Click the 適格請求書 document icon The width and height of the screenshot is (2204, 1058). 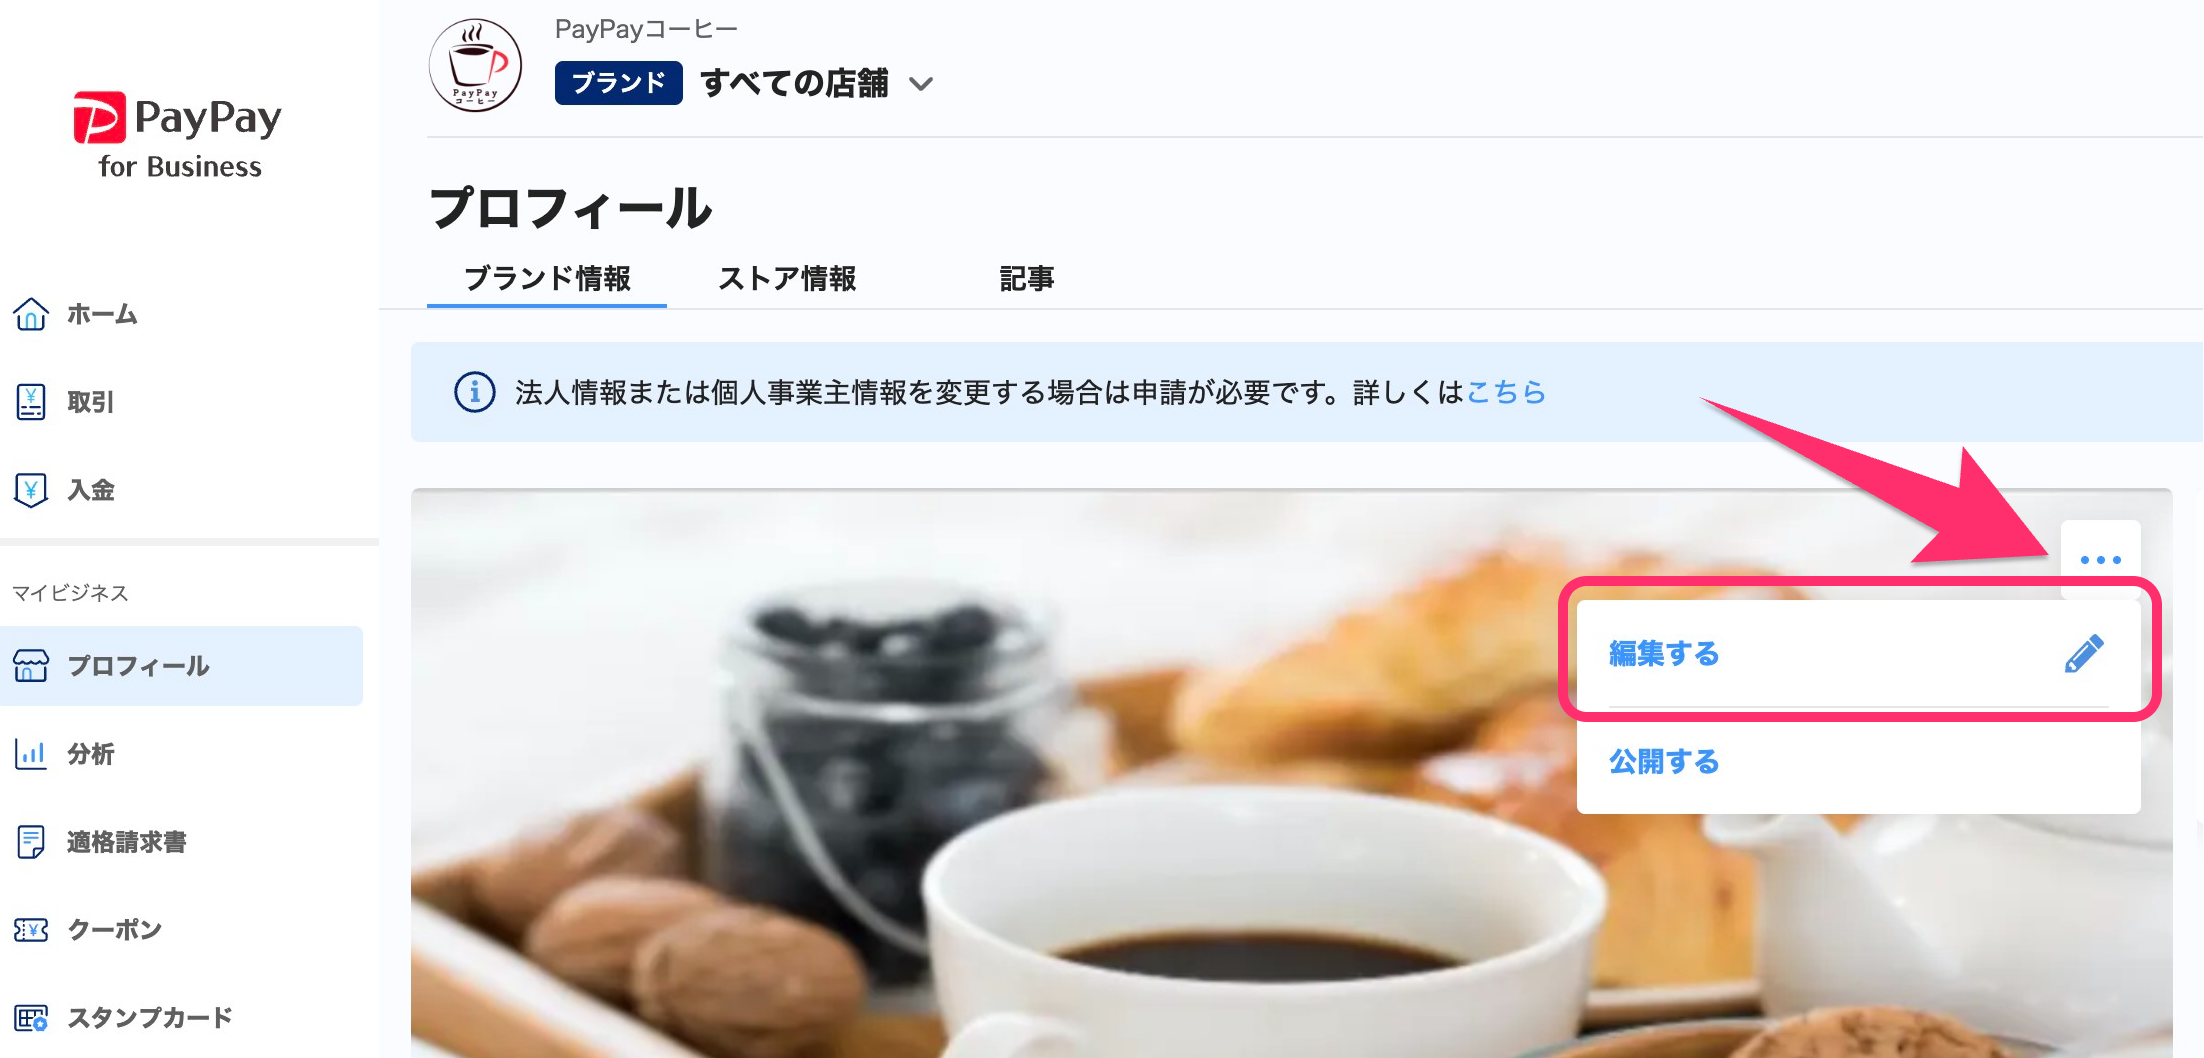click(x=31, y=842)
